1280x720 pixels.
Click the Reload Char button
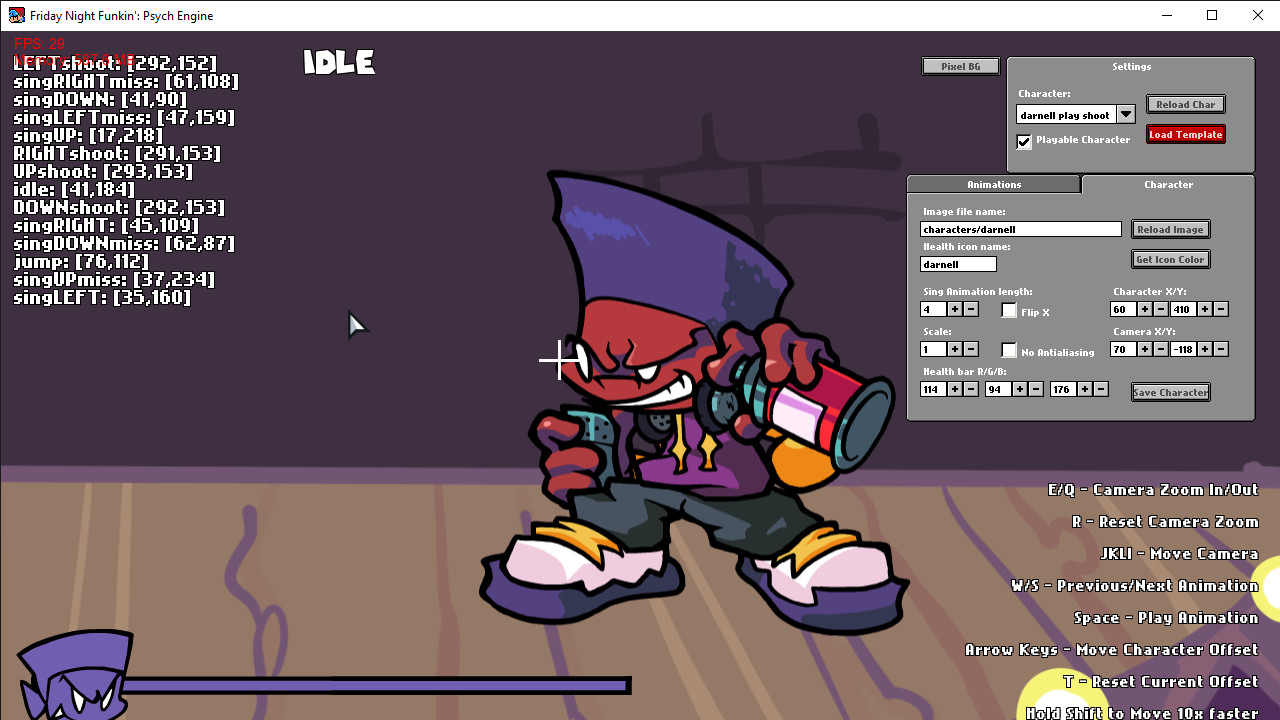click(x=1186, y=105)
